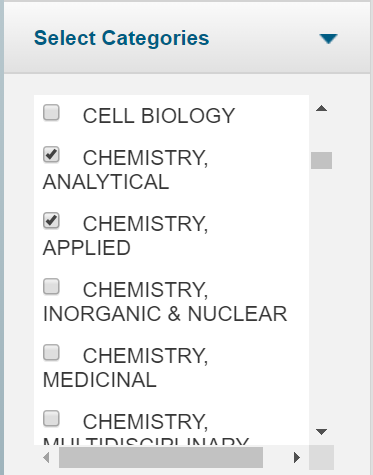Viewport: 373px width, 475px height.
Task: Click the APPLIED label text
Action: (x=87, y=248)
